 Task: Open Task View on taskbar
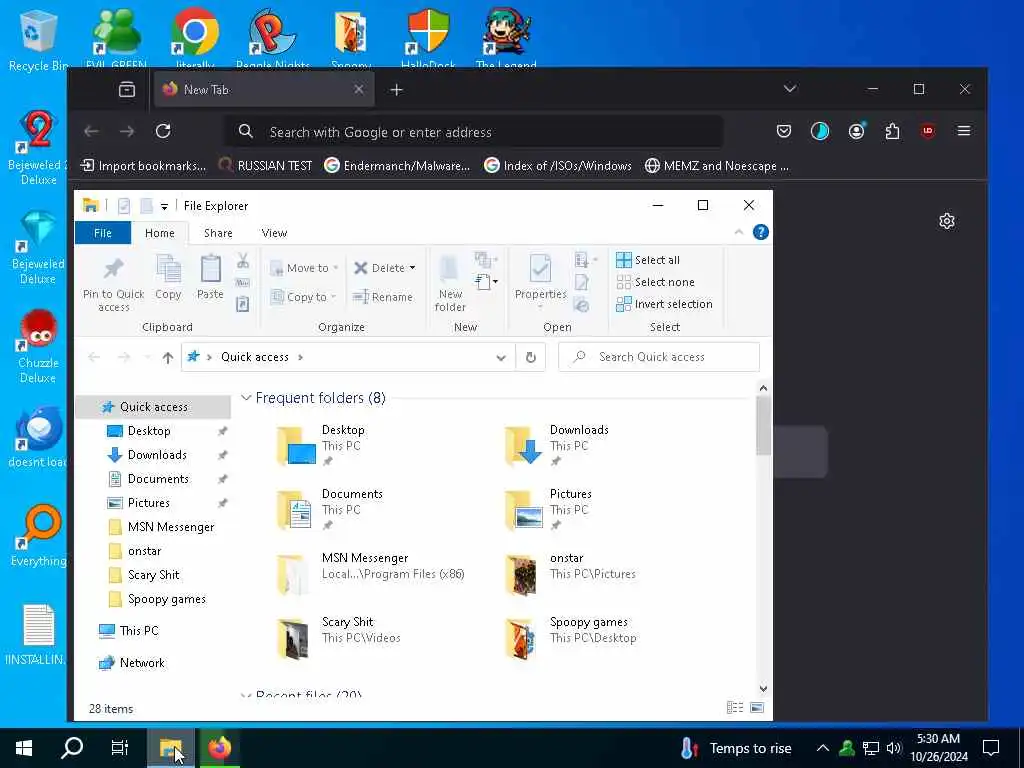(x=120, y=748)
